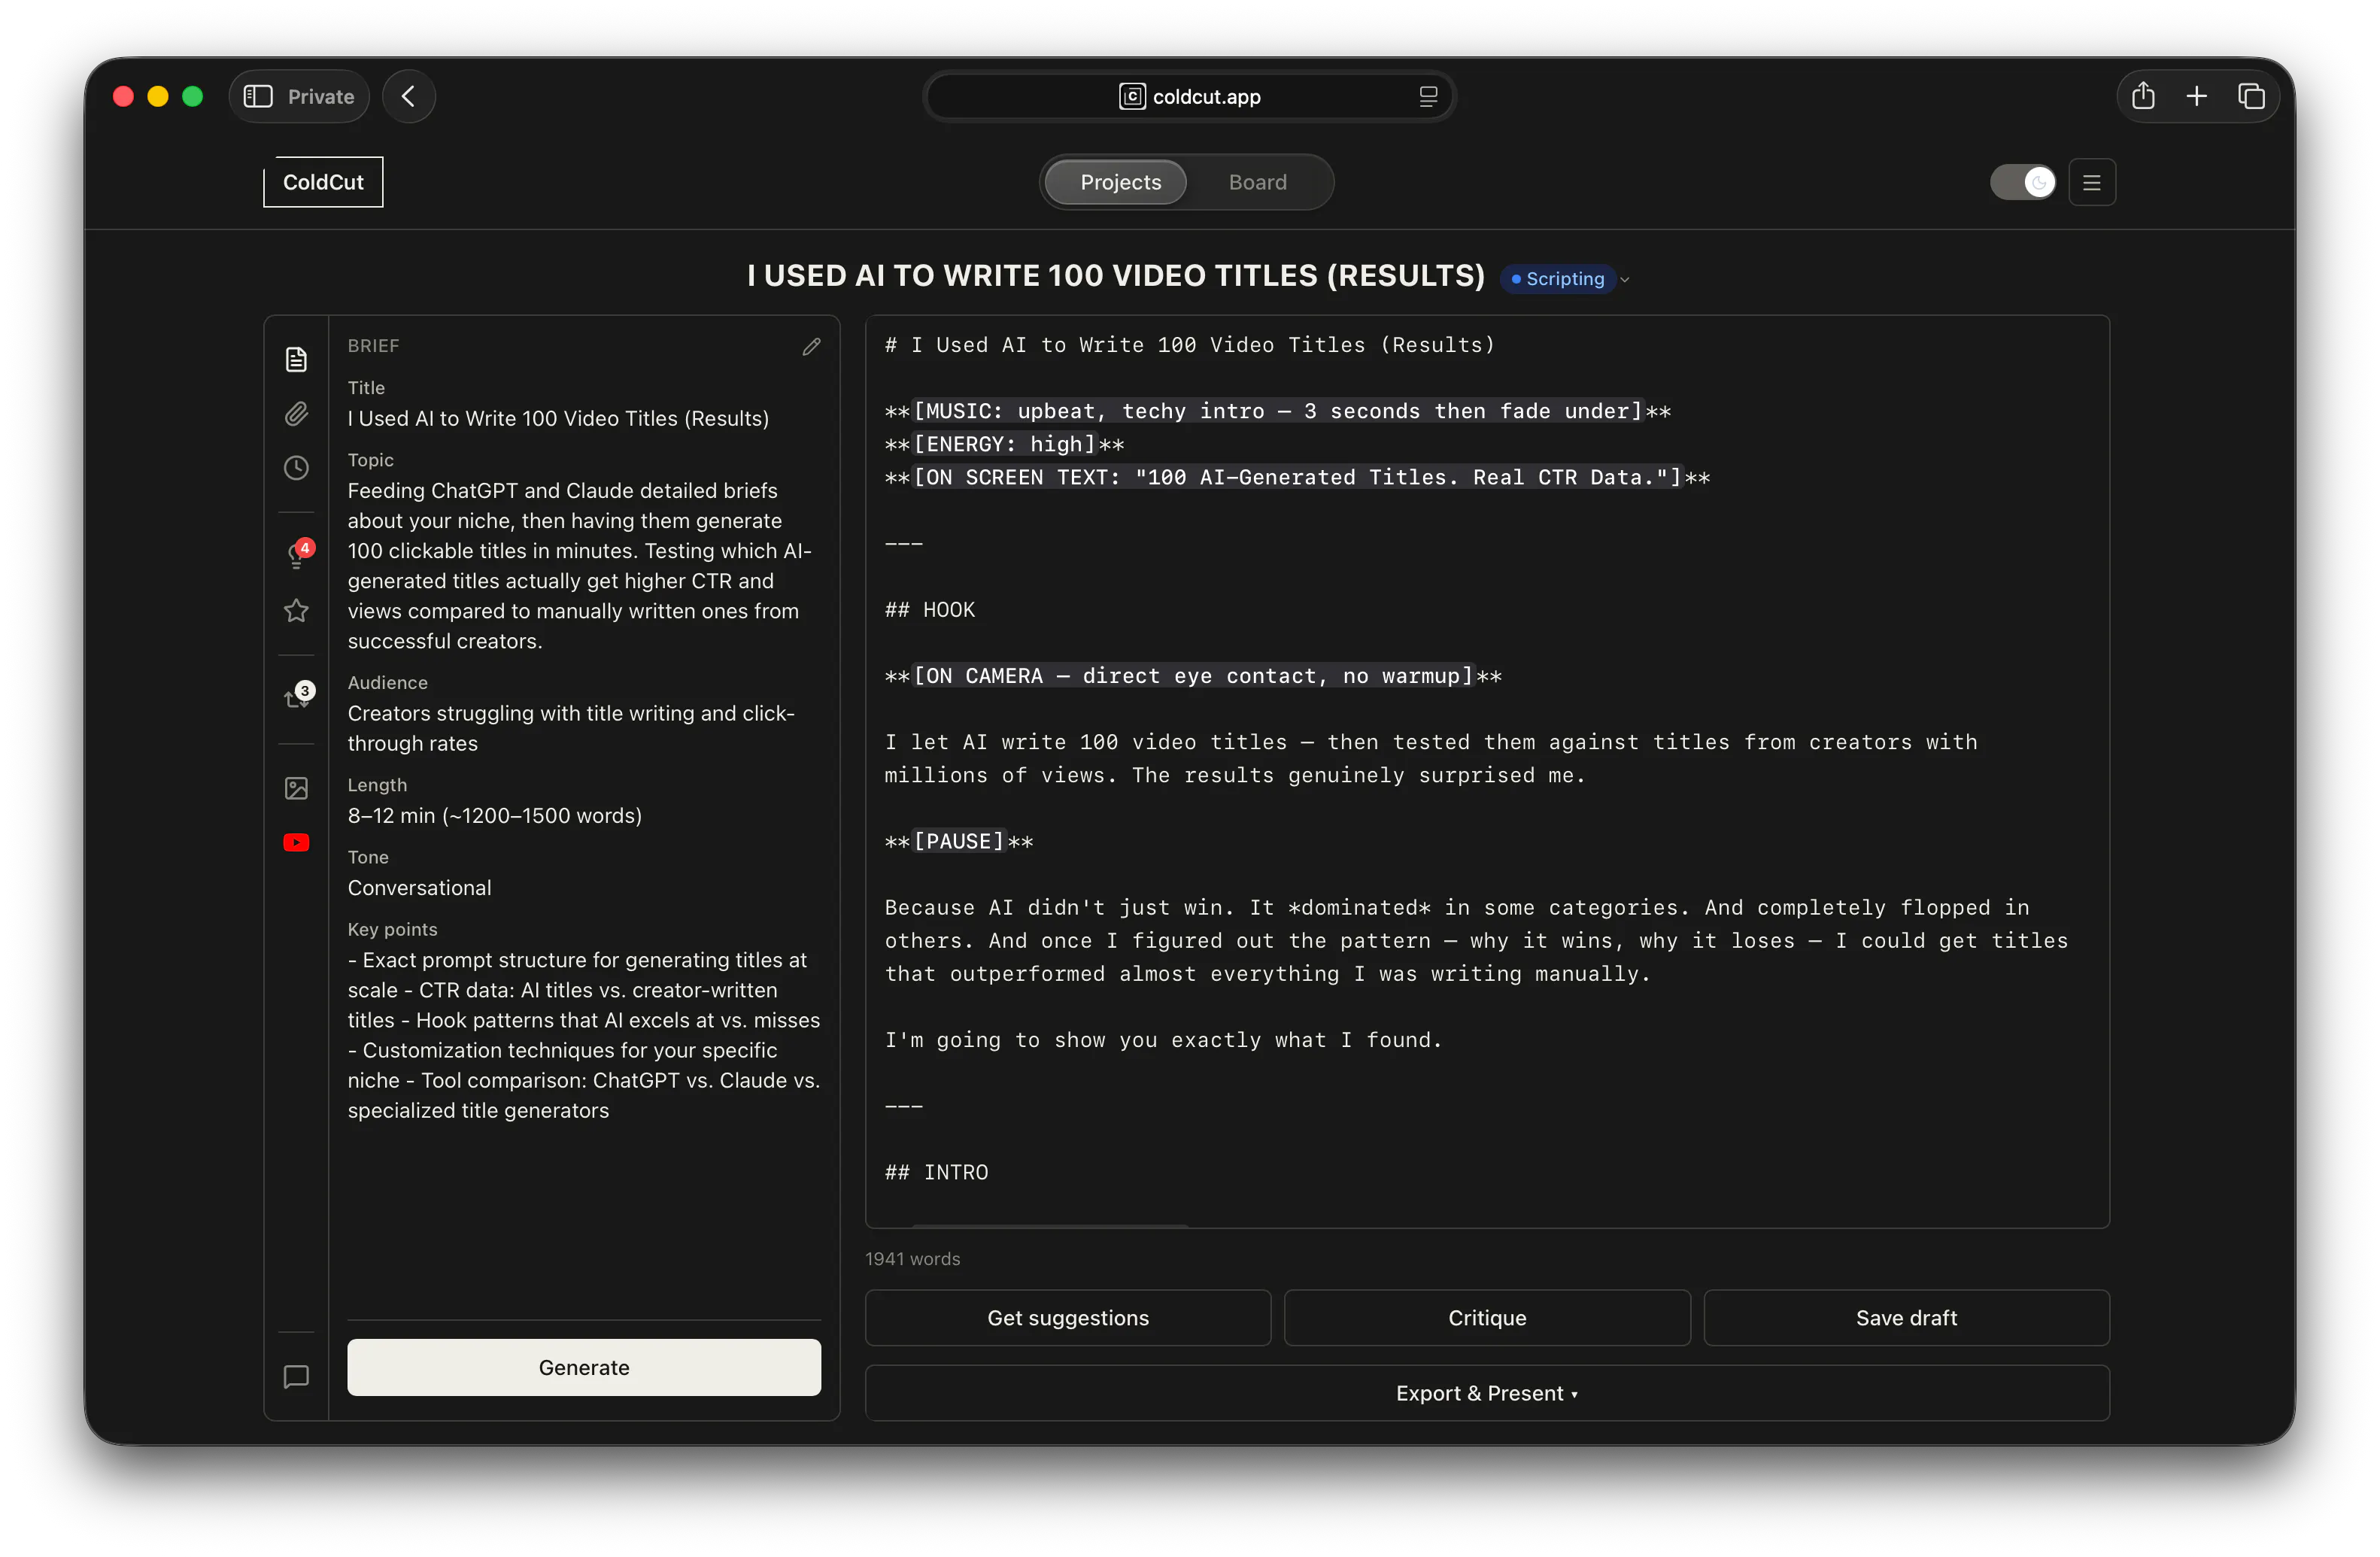Click "I'm going to show you" line
Image resolution: width=2380 pixels, height=1557 pixels.
click(x=1163, y=1040)
